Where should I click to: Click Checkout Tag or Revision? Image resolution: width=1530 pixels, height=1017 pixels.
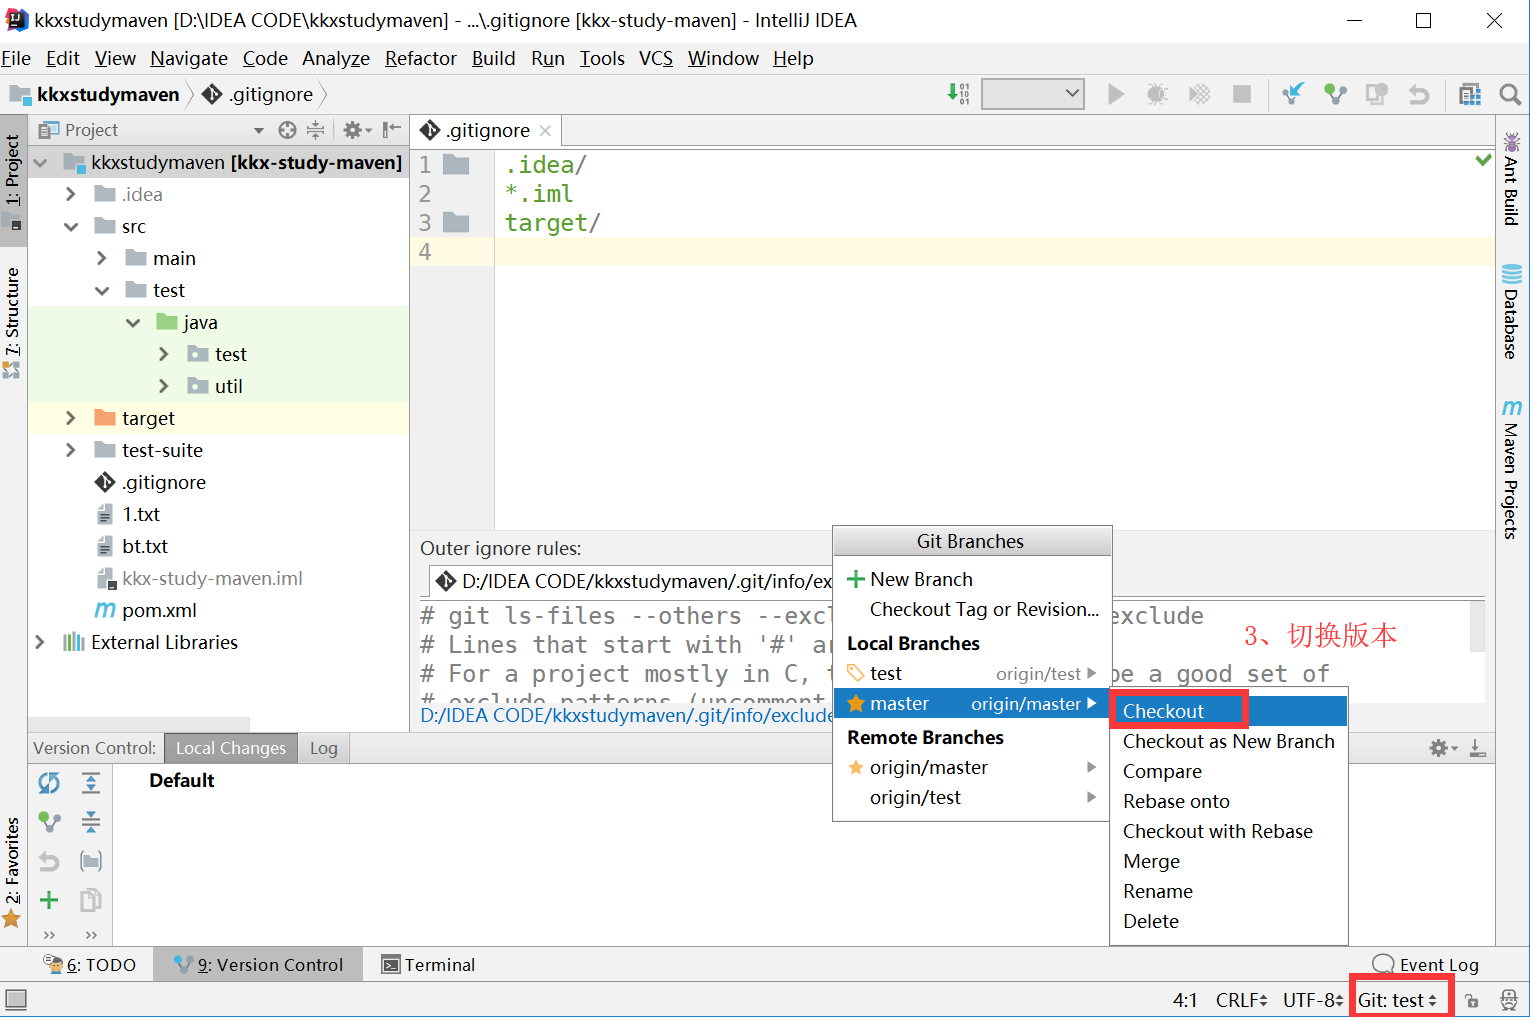(972, 609)
